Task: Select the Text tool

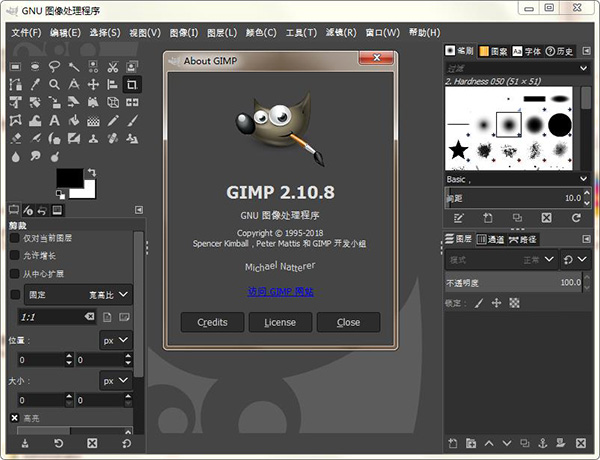Action: tap(54, 121)
